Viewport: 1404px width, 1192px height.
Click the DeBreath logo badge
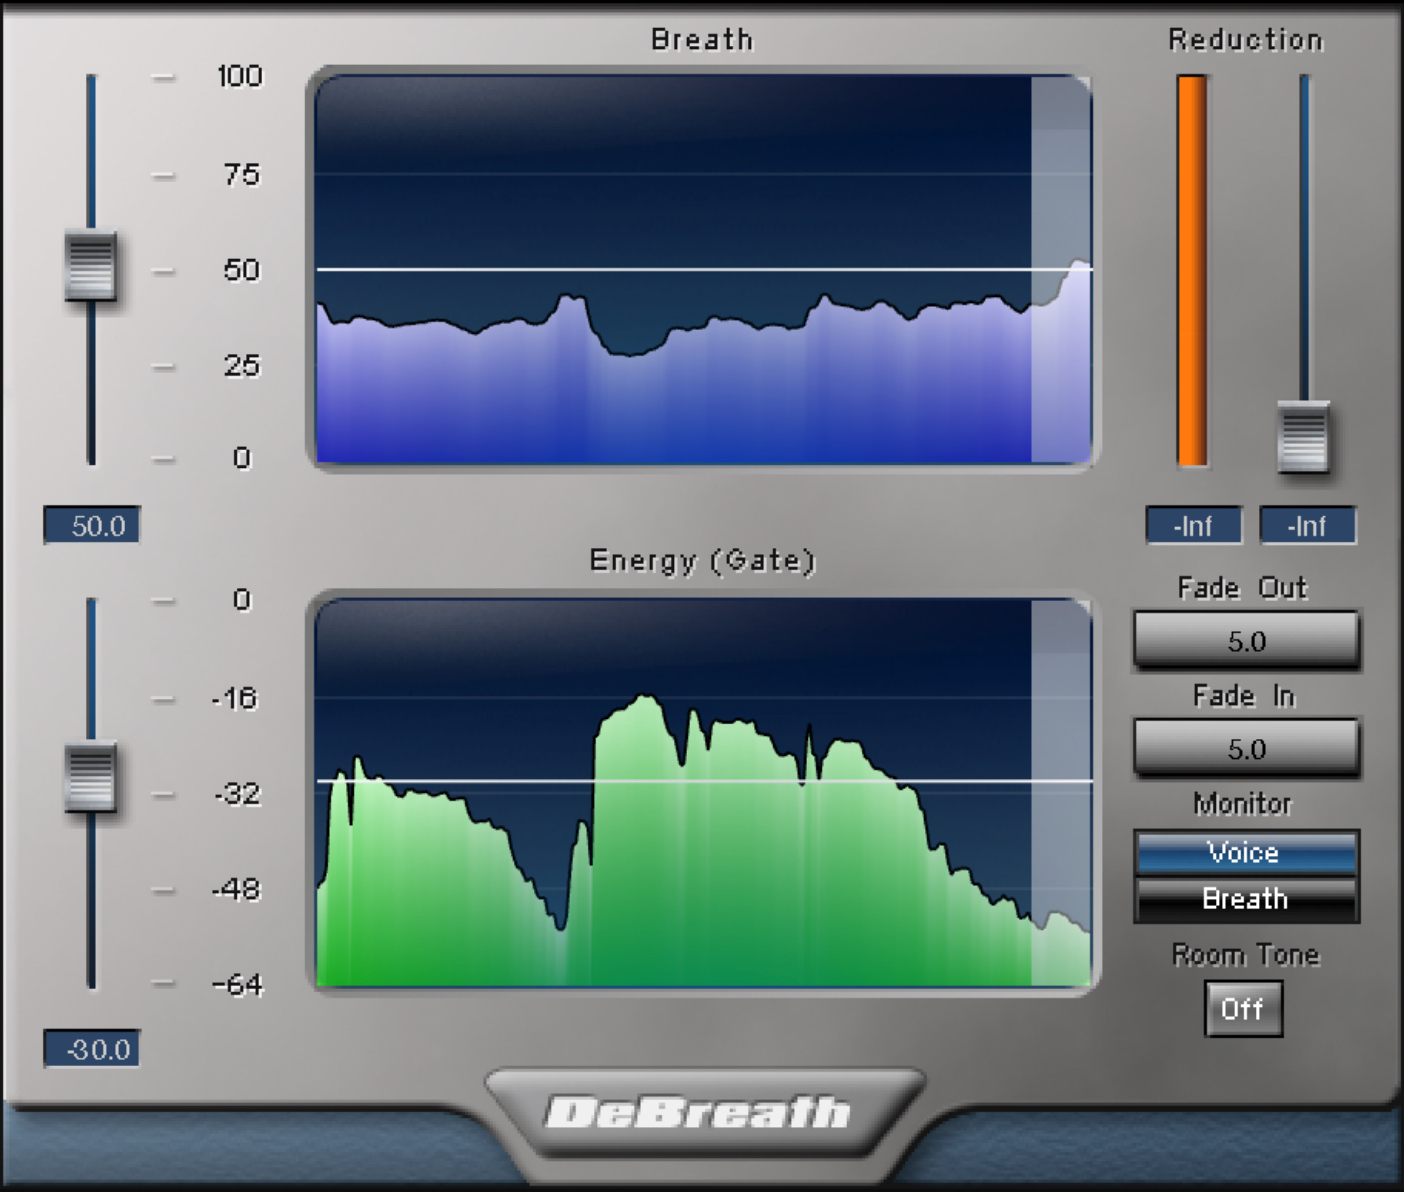tap(700, 1113)
